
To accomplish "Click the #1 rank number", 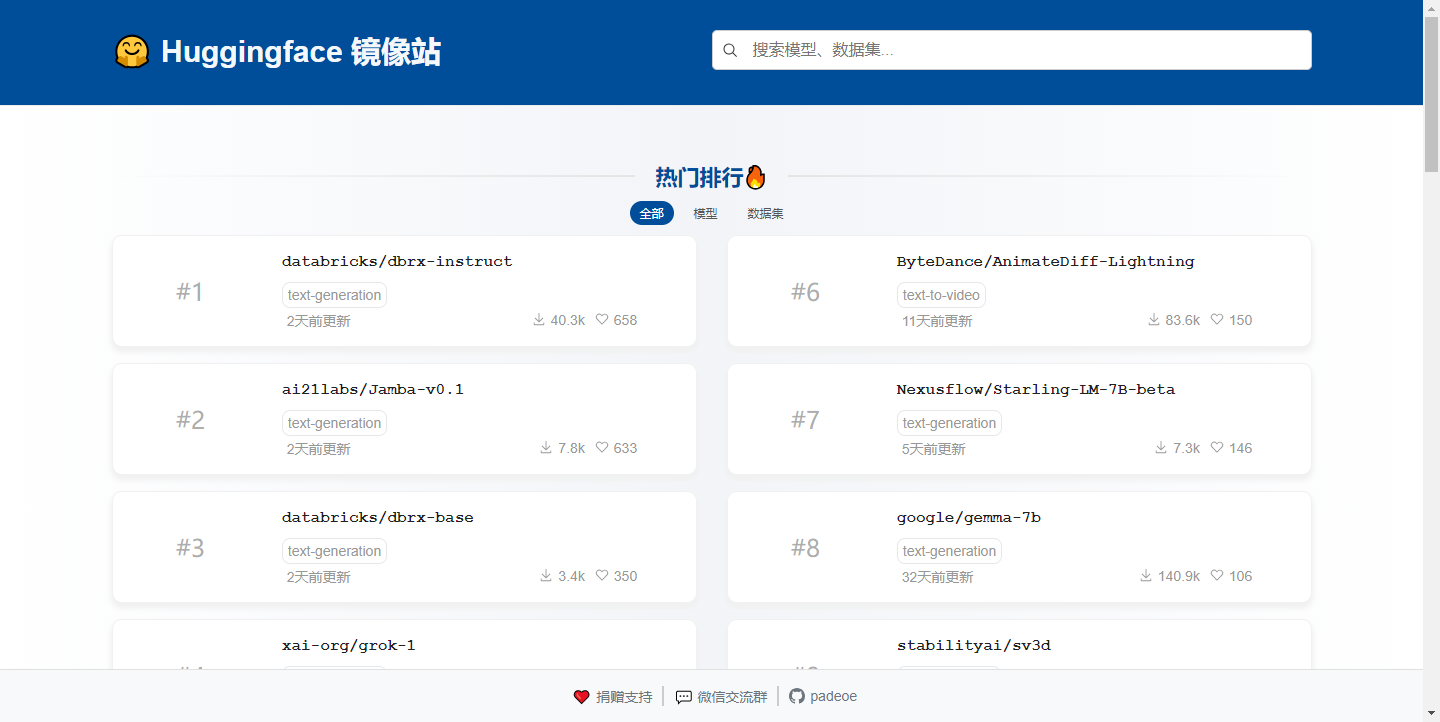I will (x=190, y=292).
